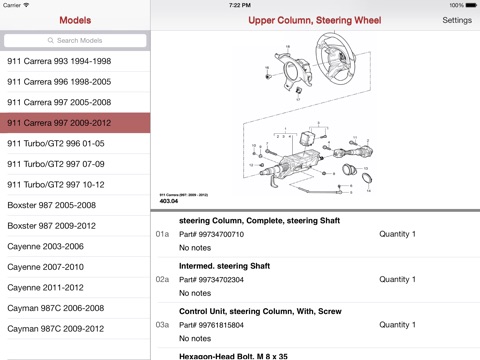Choose 911 Carrera 997 2005-2008
Image resolution: width=480 pixels, height=360 pixels.
[x=75, y=102]
